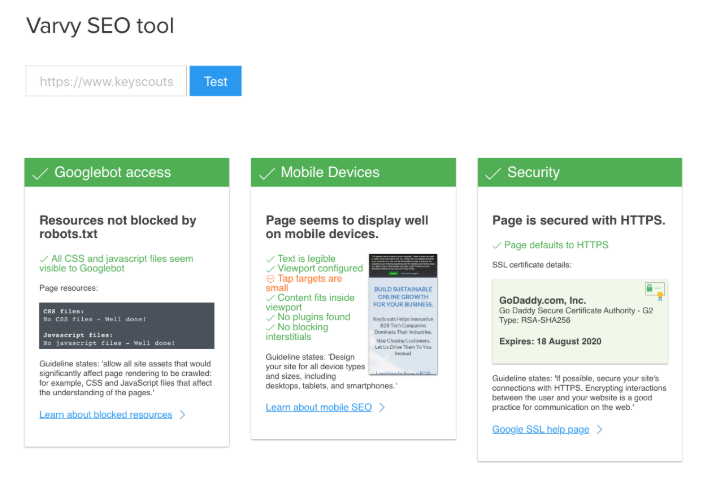Click Expires: 18 August 2020 text
Viewport: 706px width, 482px height.
(x=550, y=341)
